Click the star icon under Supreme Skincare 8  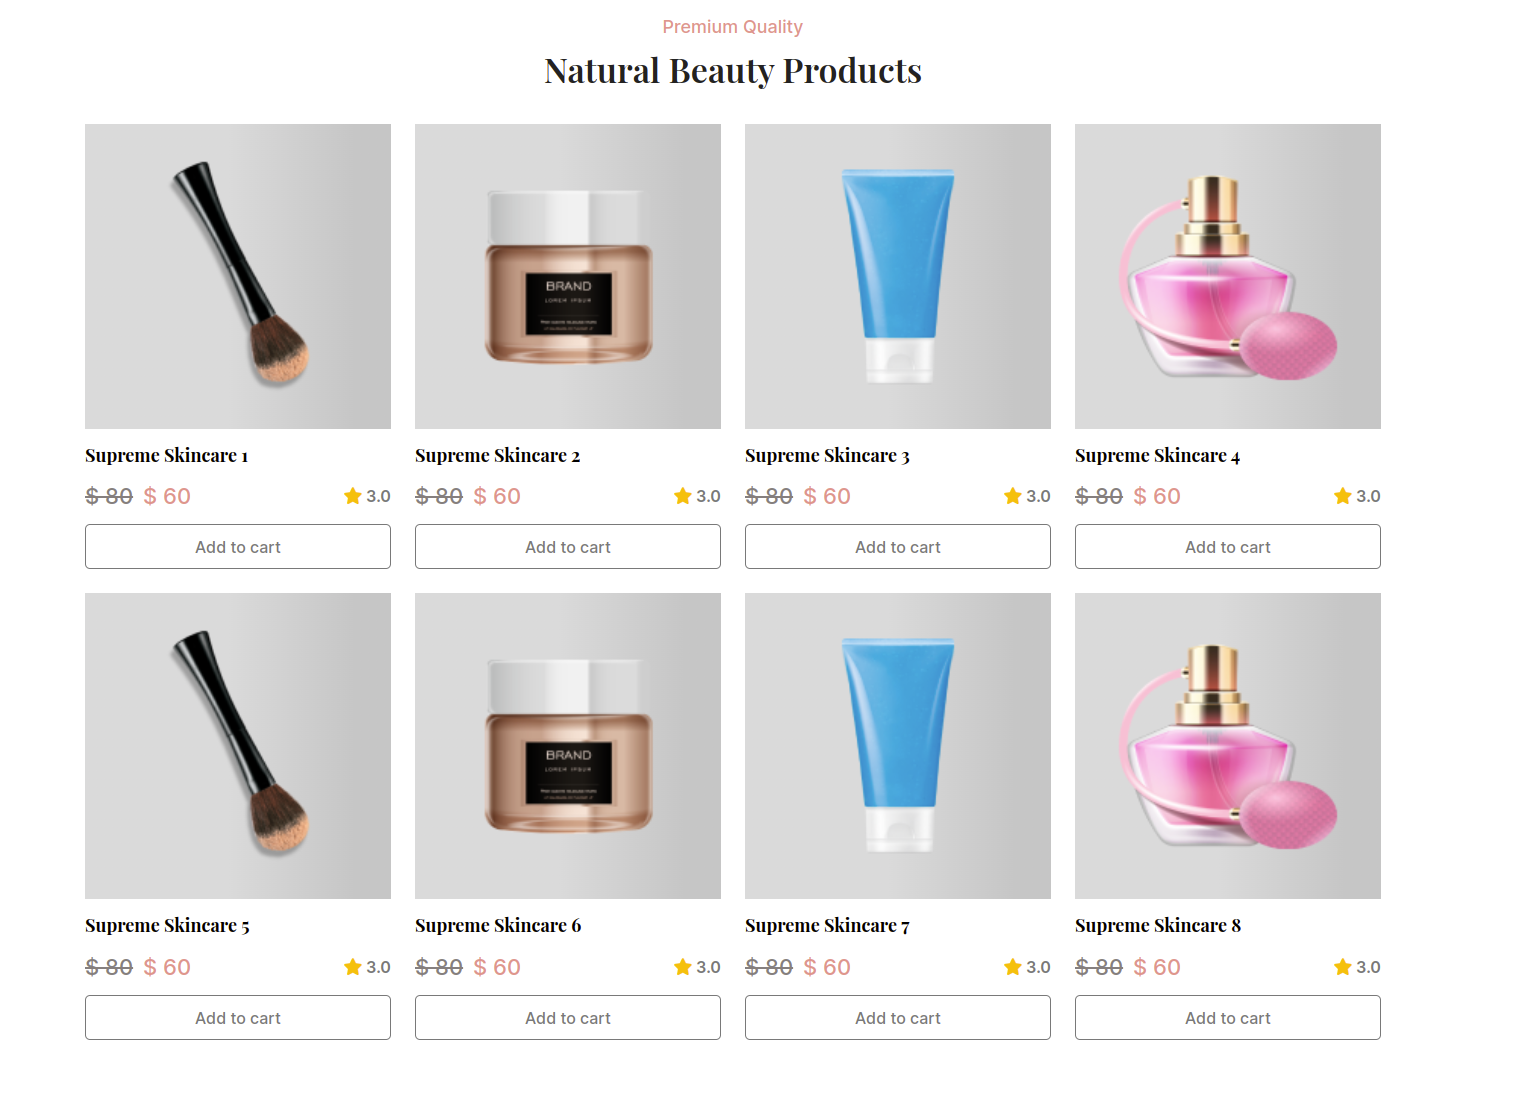[1343, 967]
